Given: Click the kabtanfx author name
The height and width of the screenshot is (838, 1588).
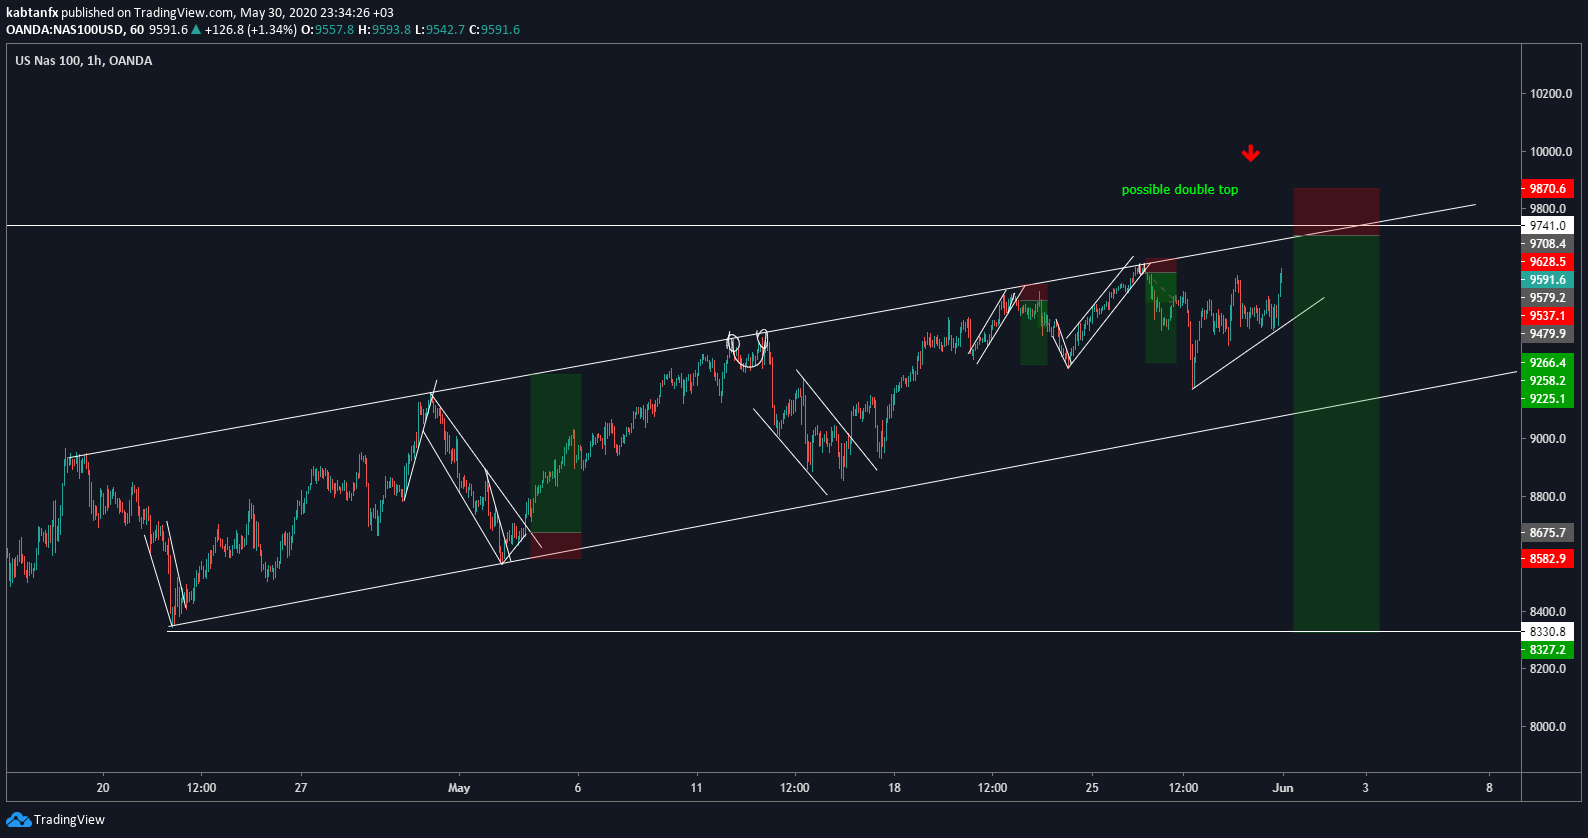Looking at the screenshot, I should [x=32, y=13].
